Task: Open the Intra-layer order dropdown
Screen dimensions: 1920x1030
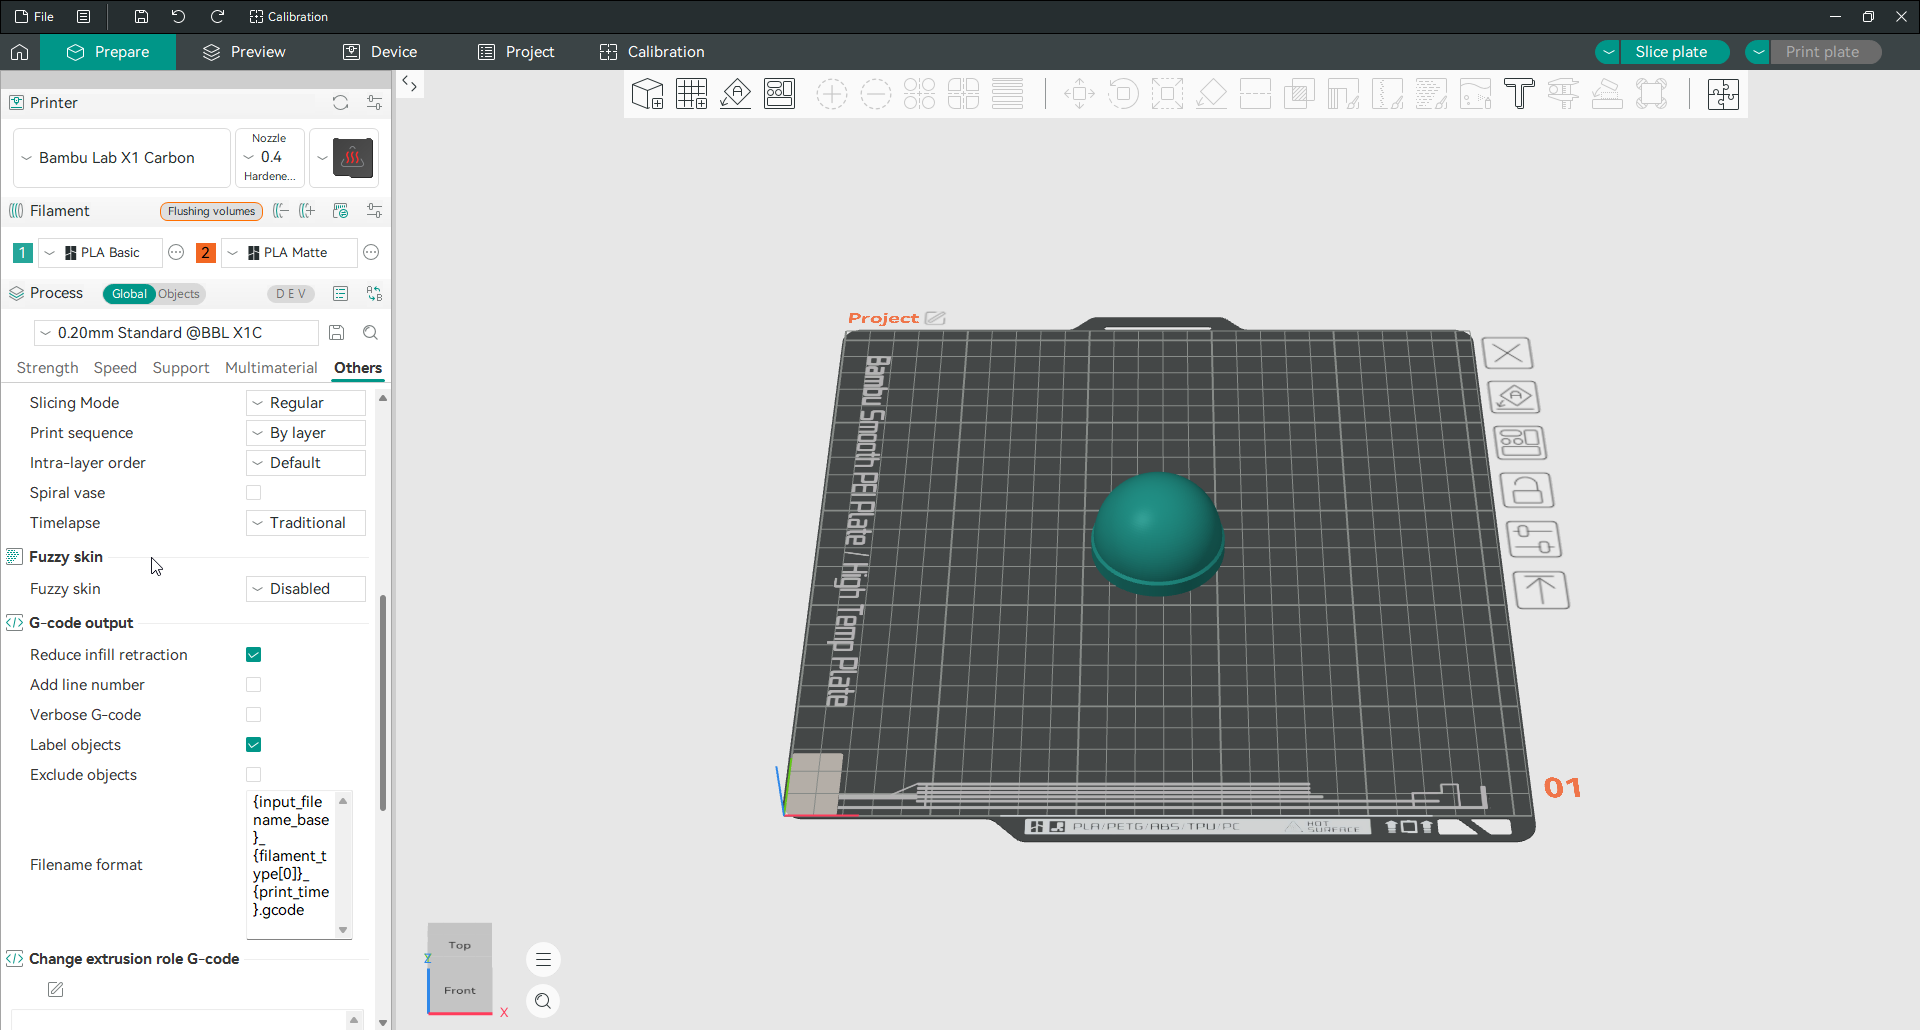Action: pyautogui.click(x=306, y=463)
